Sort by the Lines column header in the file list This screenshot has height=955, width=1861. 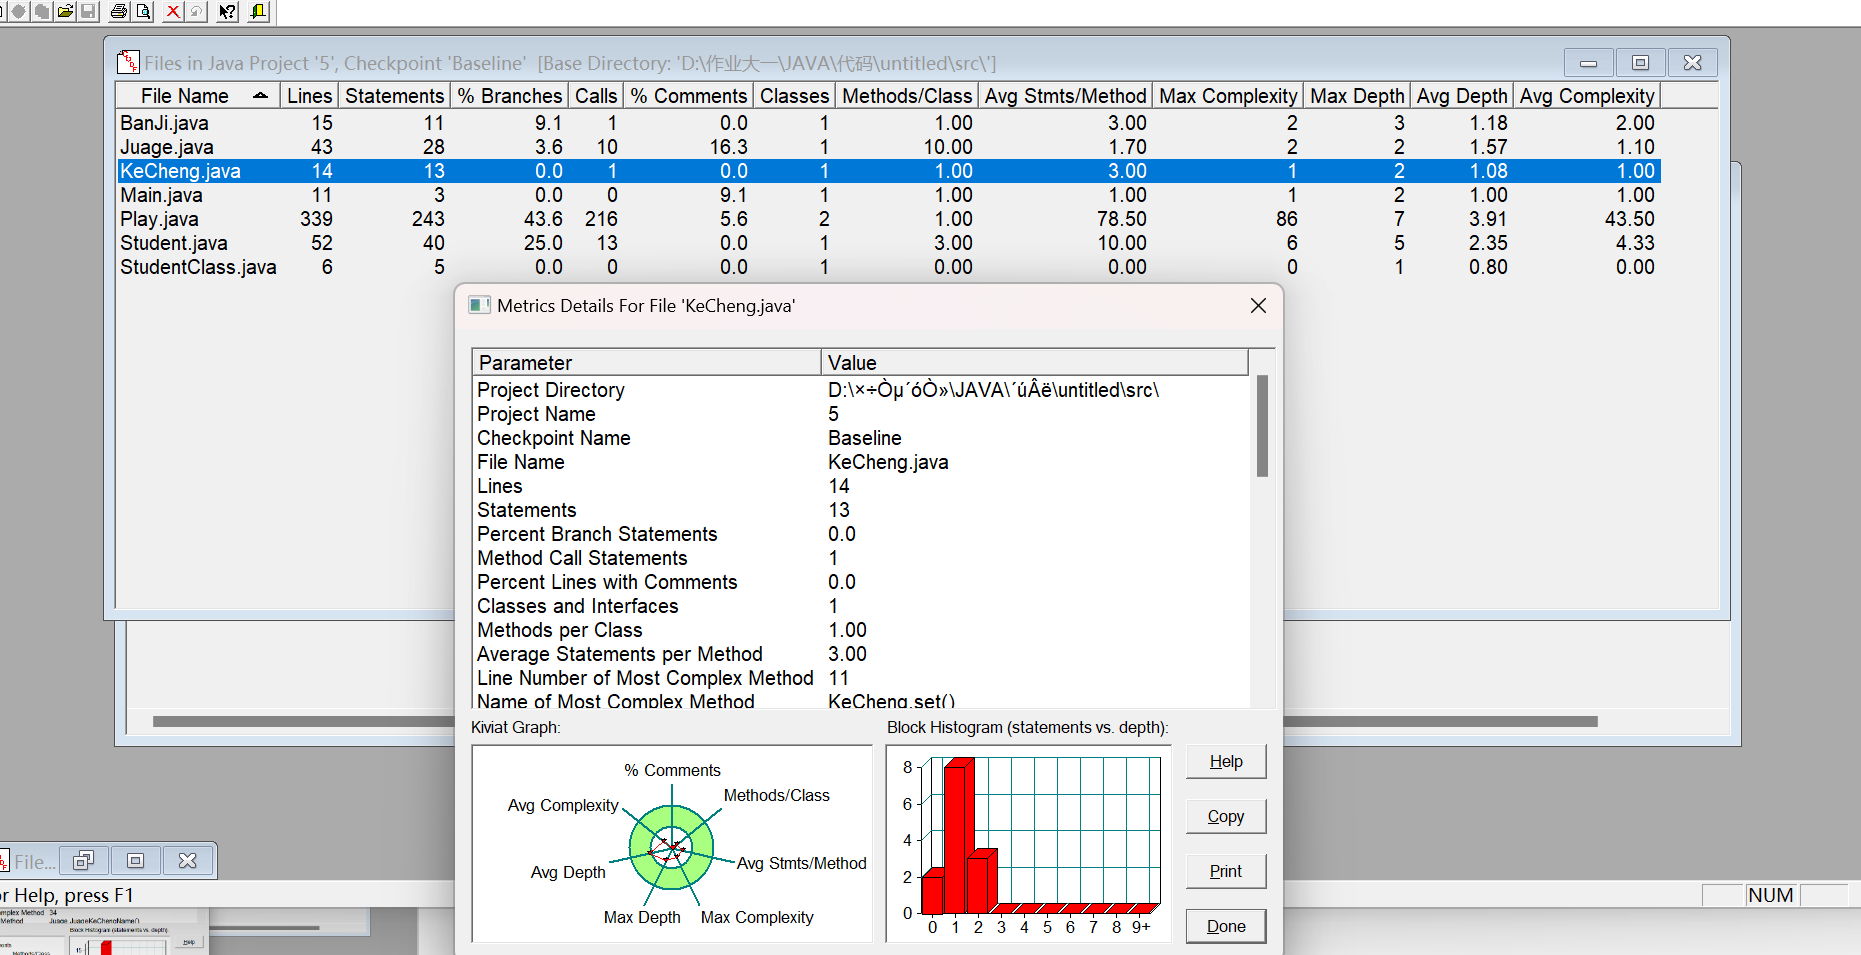pos(309,96)
